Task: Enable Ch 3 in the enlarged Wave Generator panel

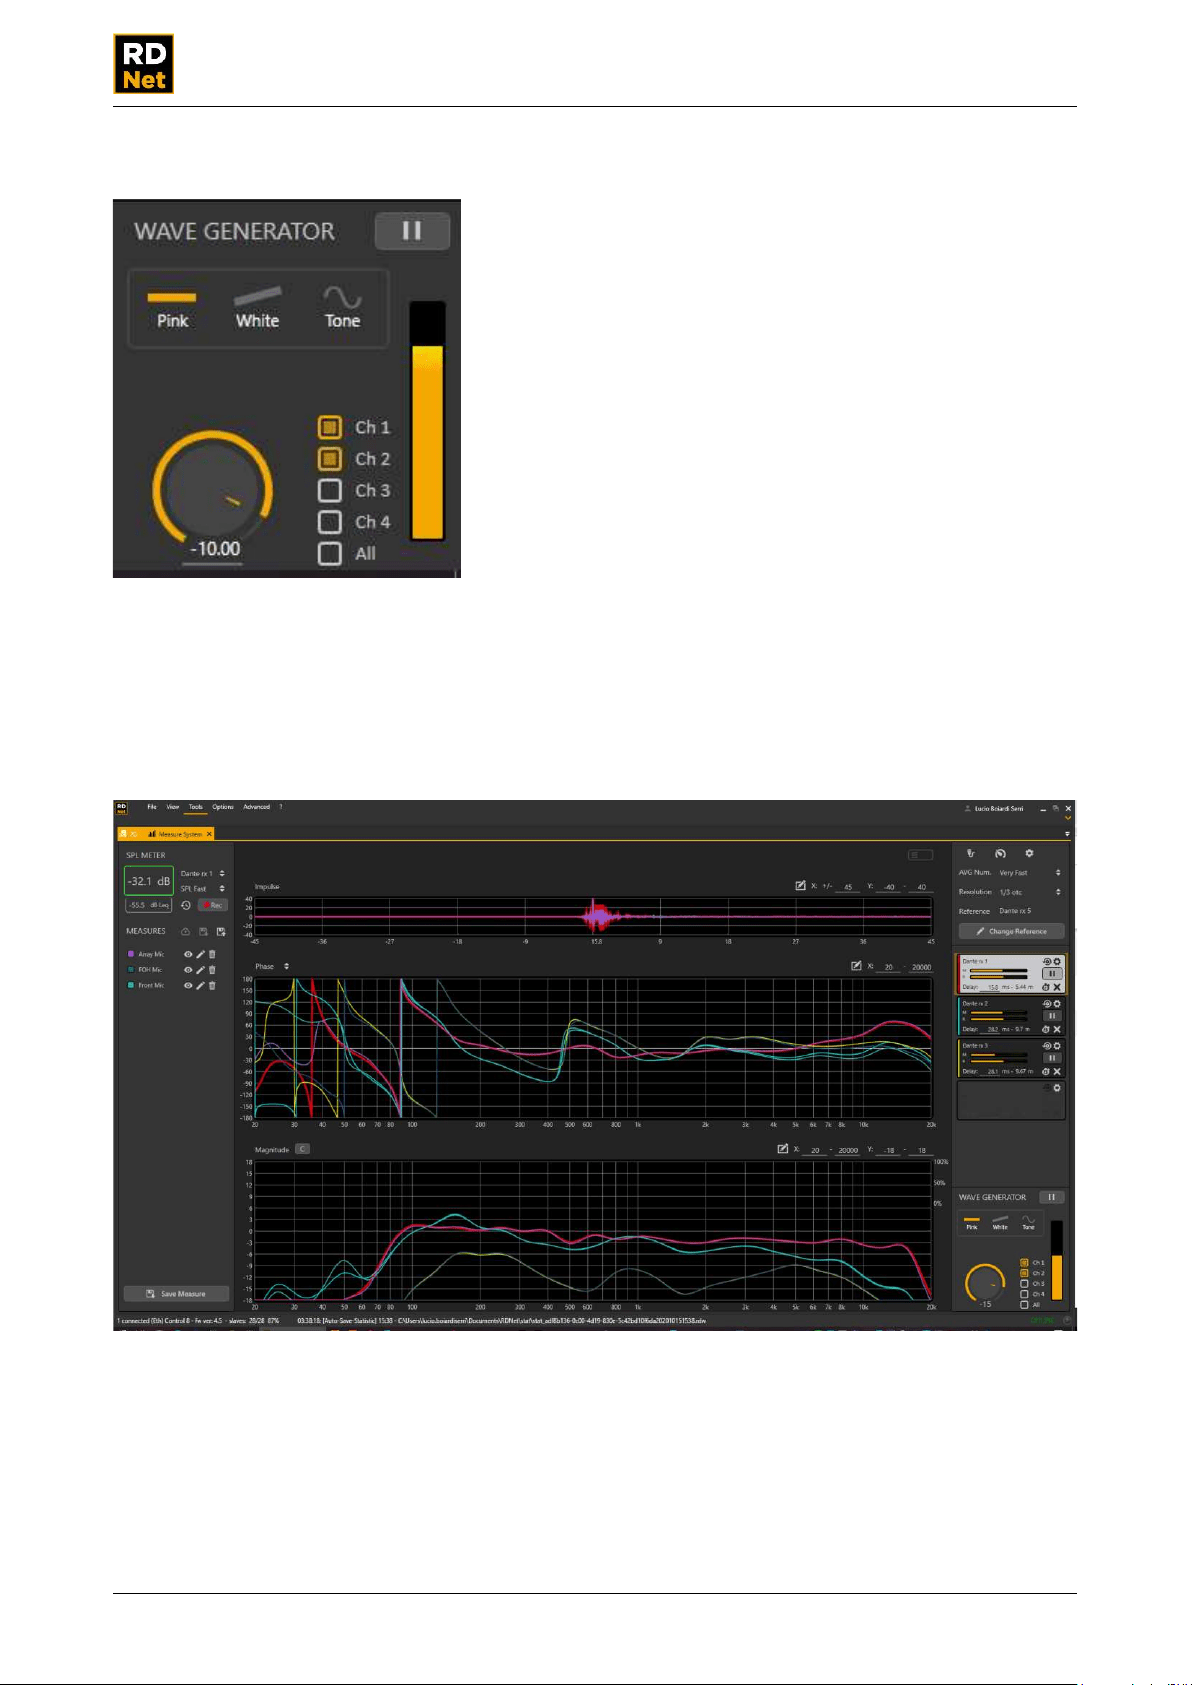Action: click(330, 490)
